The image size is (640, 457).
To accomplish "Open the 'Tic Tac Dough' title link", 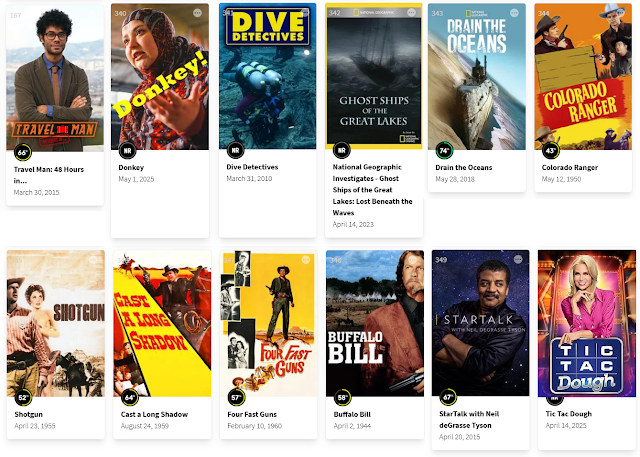I will tap(569, 414).
